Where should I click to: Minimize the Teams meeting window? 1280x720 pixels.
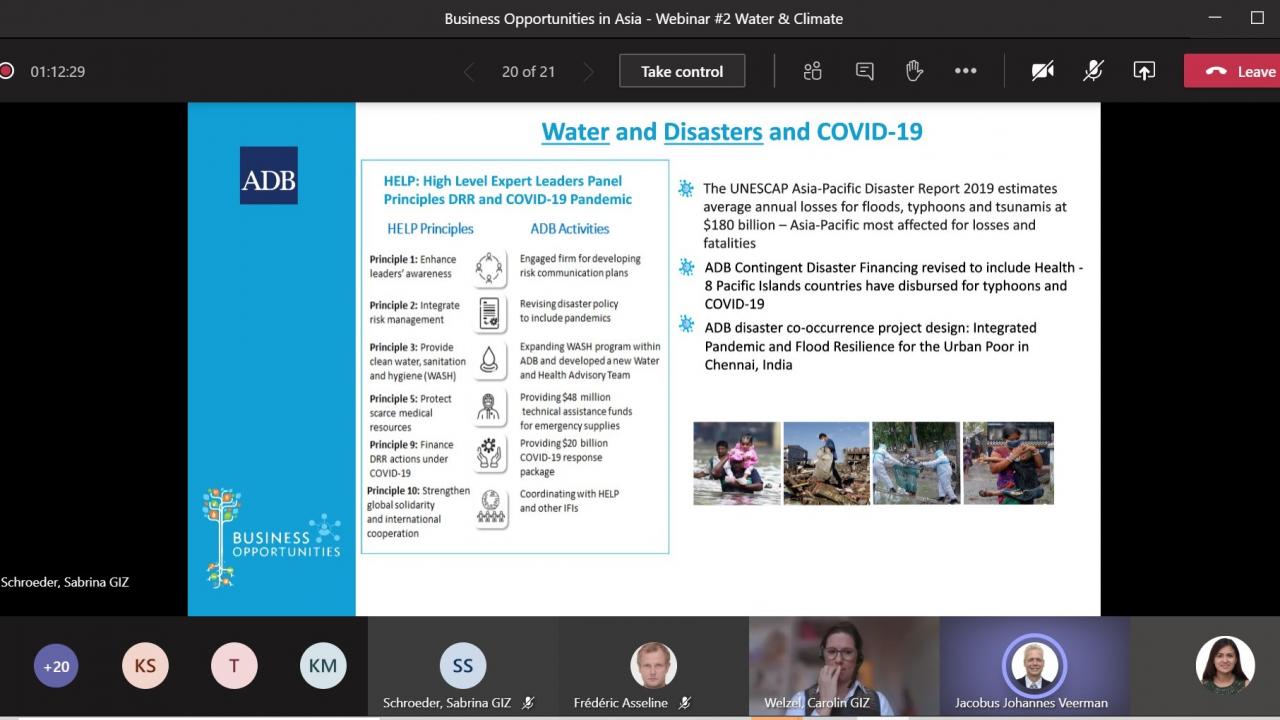point(1215,18)
